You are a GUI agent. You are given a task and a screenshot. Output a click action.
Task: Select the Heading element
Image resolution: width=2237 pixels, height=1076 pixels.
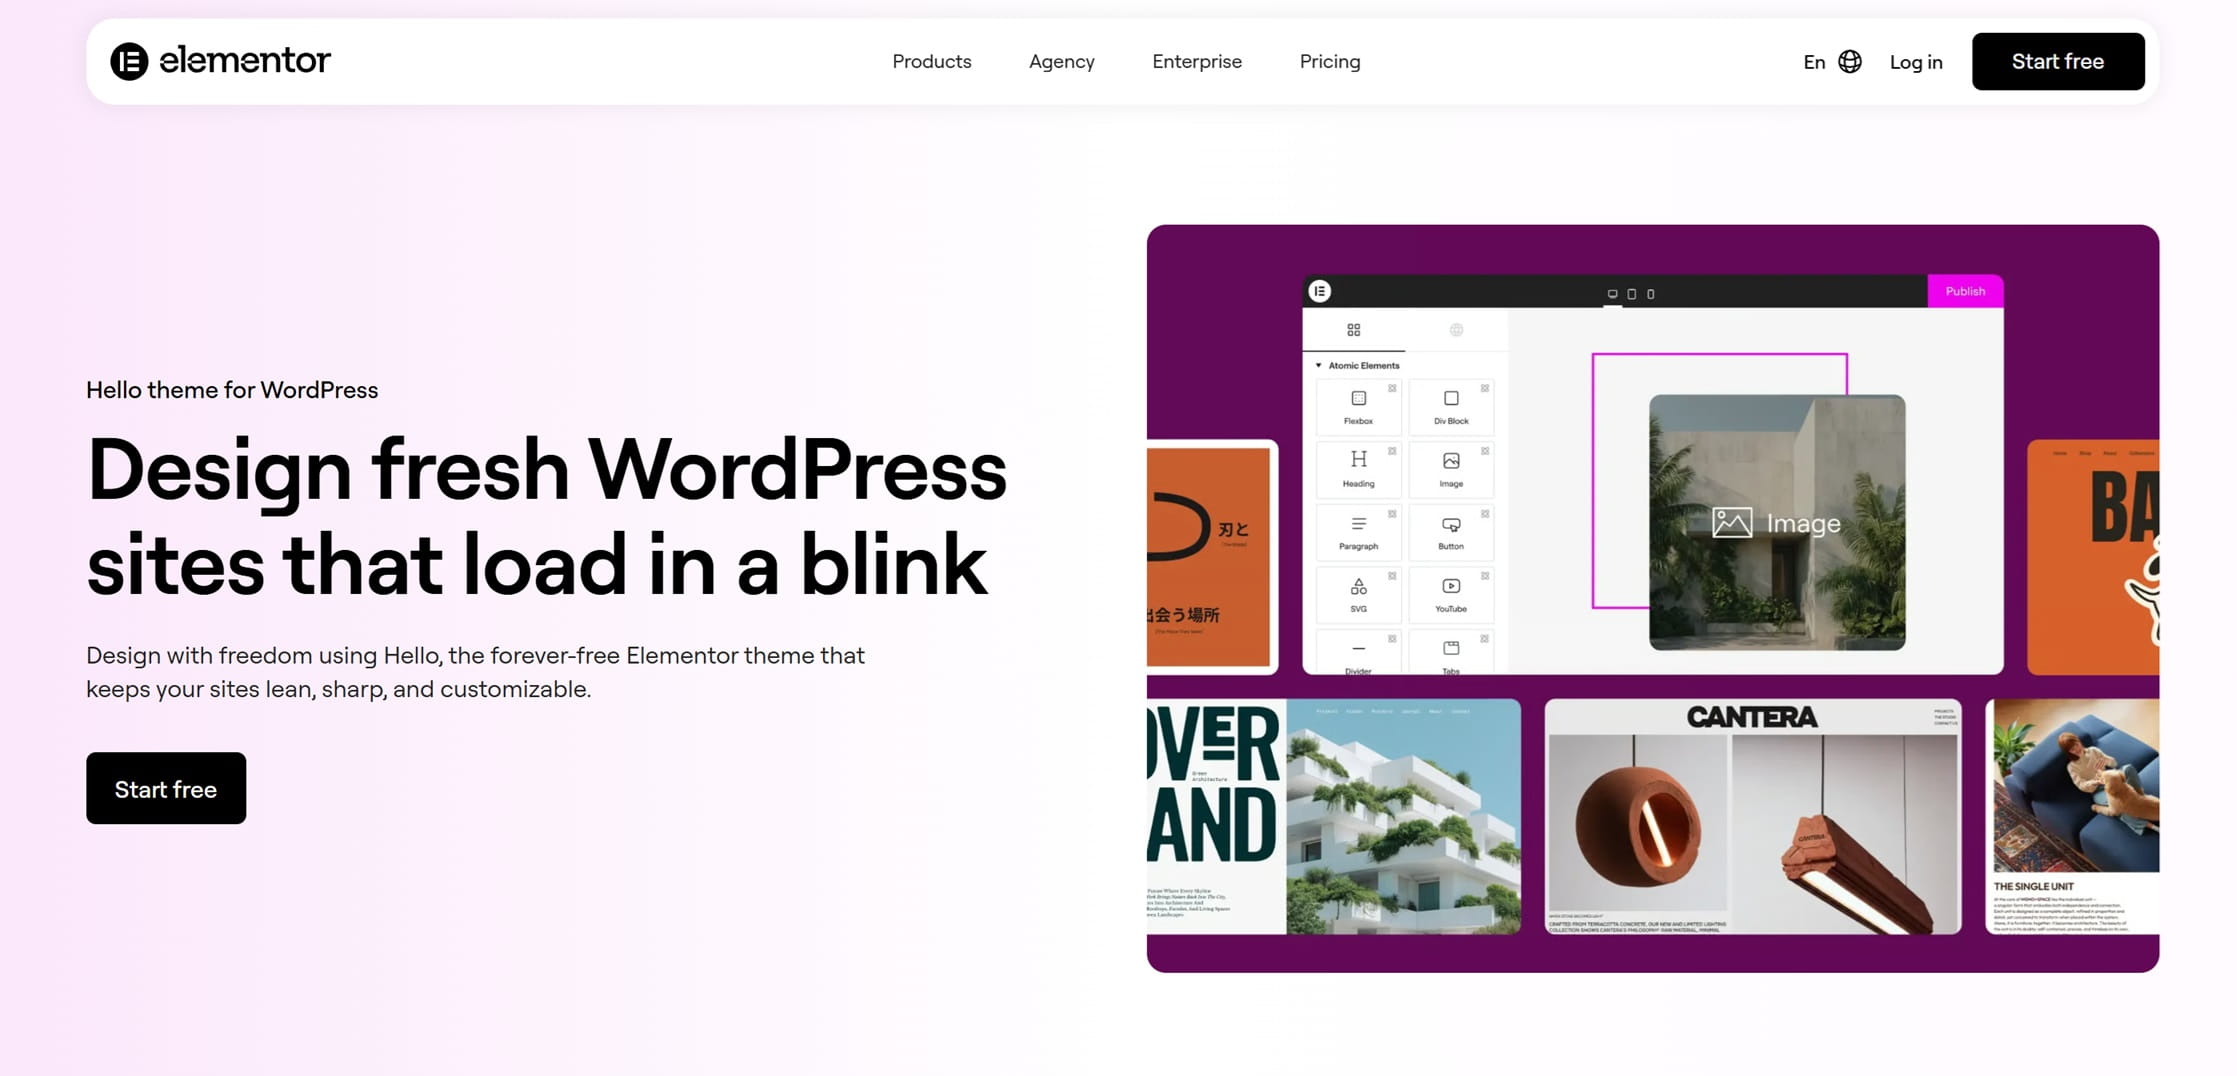coord(1358,468)
